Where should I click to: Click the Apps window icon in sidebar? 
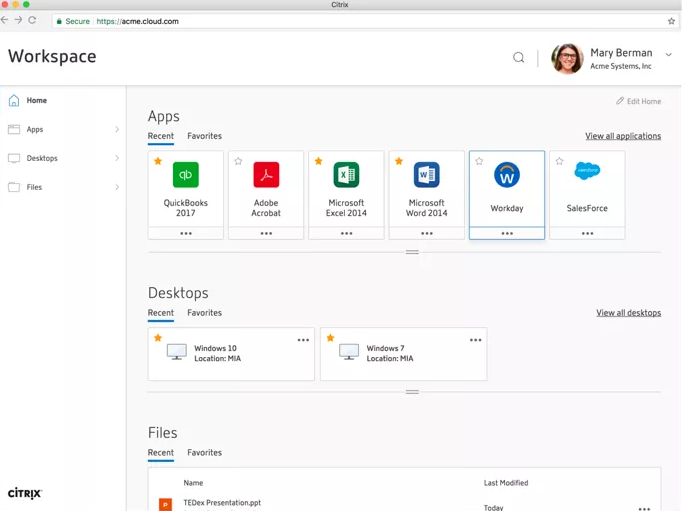pos(14,129)
